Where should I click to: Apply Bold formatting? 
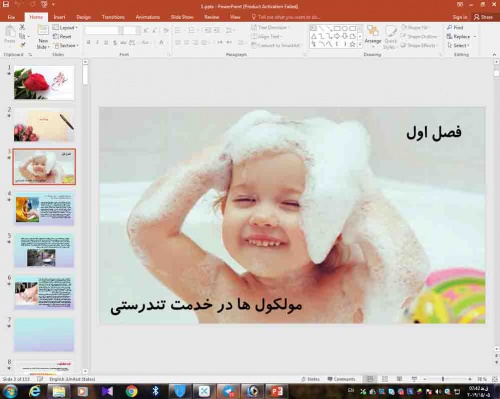pos(89,42)
